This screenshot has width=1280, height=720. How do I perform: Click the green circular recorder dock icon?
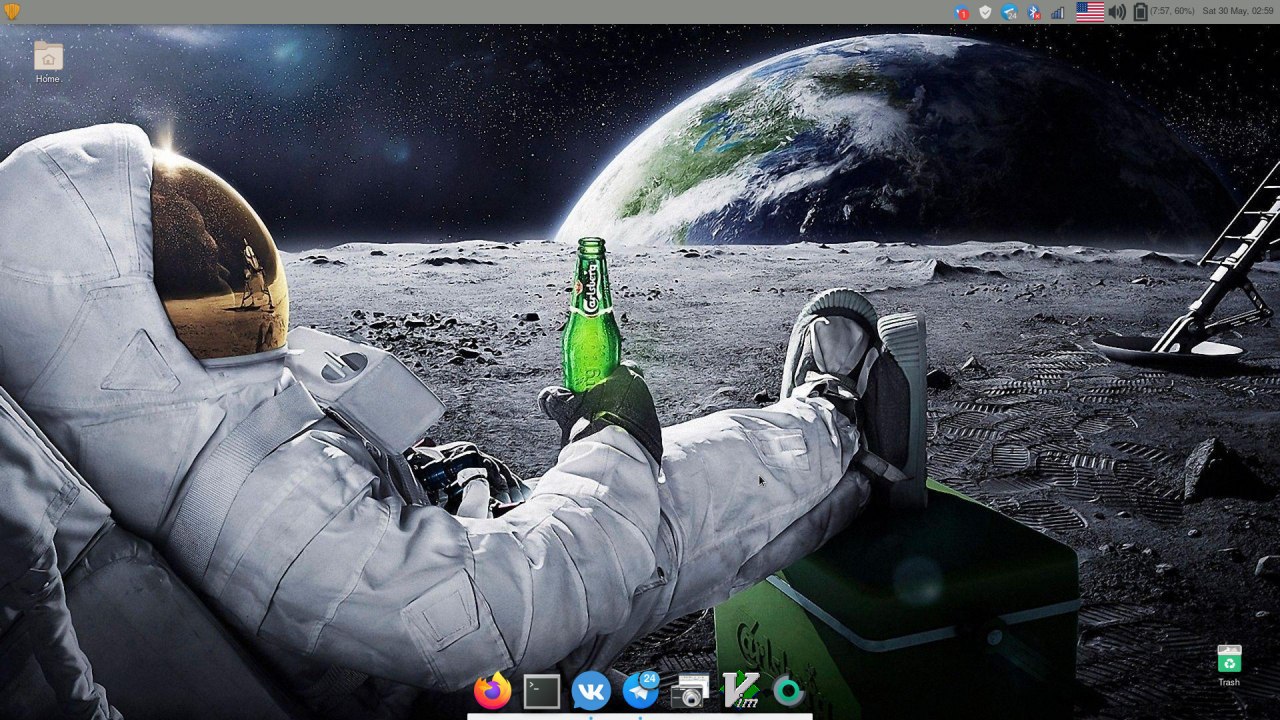[789, 691]
